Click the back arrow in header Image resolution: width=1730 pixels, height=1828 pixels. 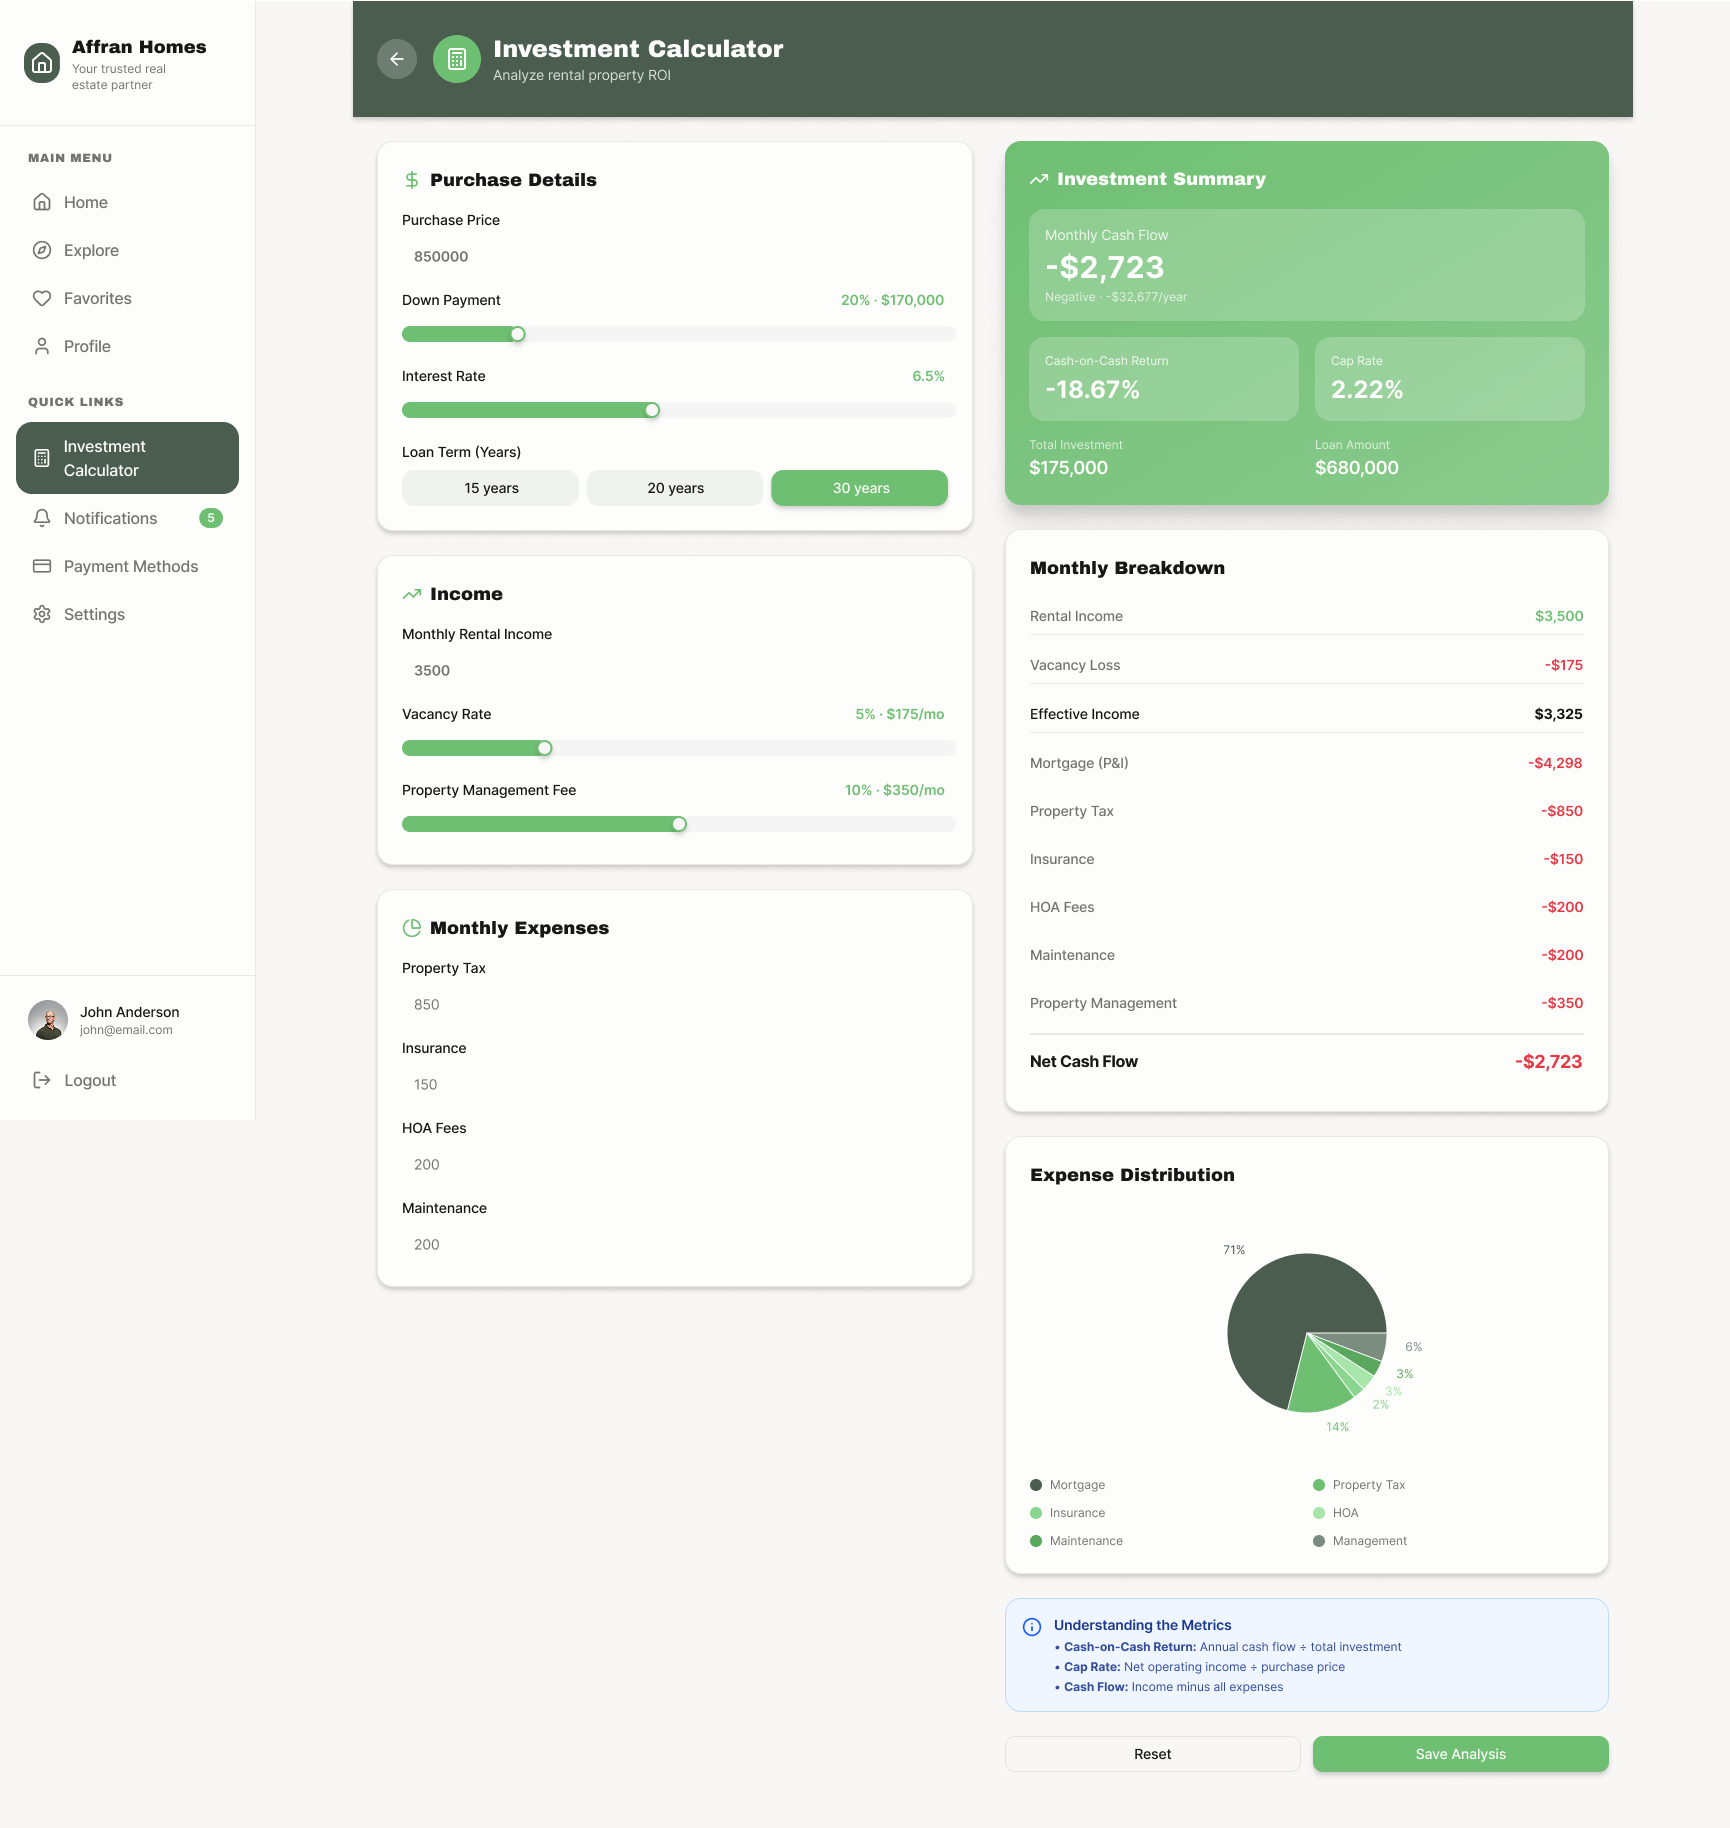[x=397, y=59]
